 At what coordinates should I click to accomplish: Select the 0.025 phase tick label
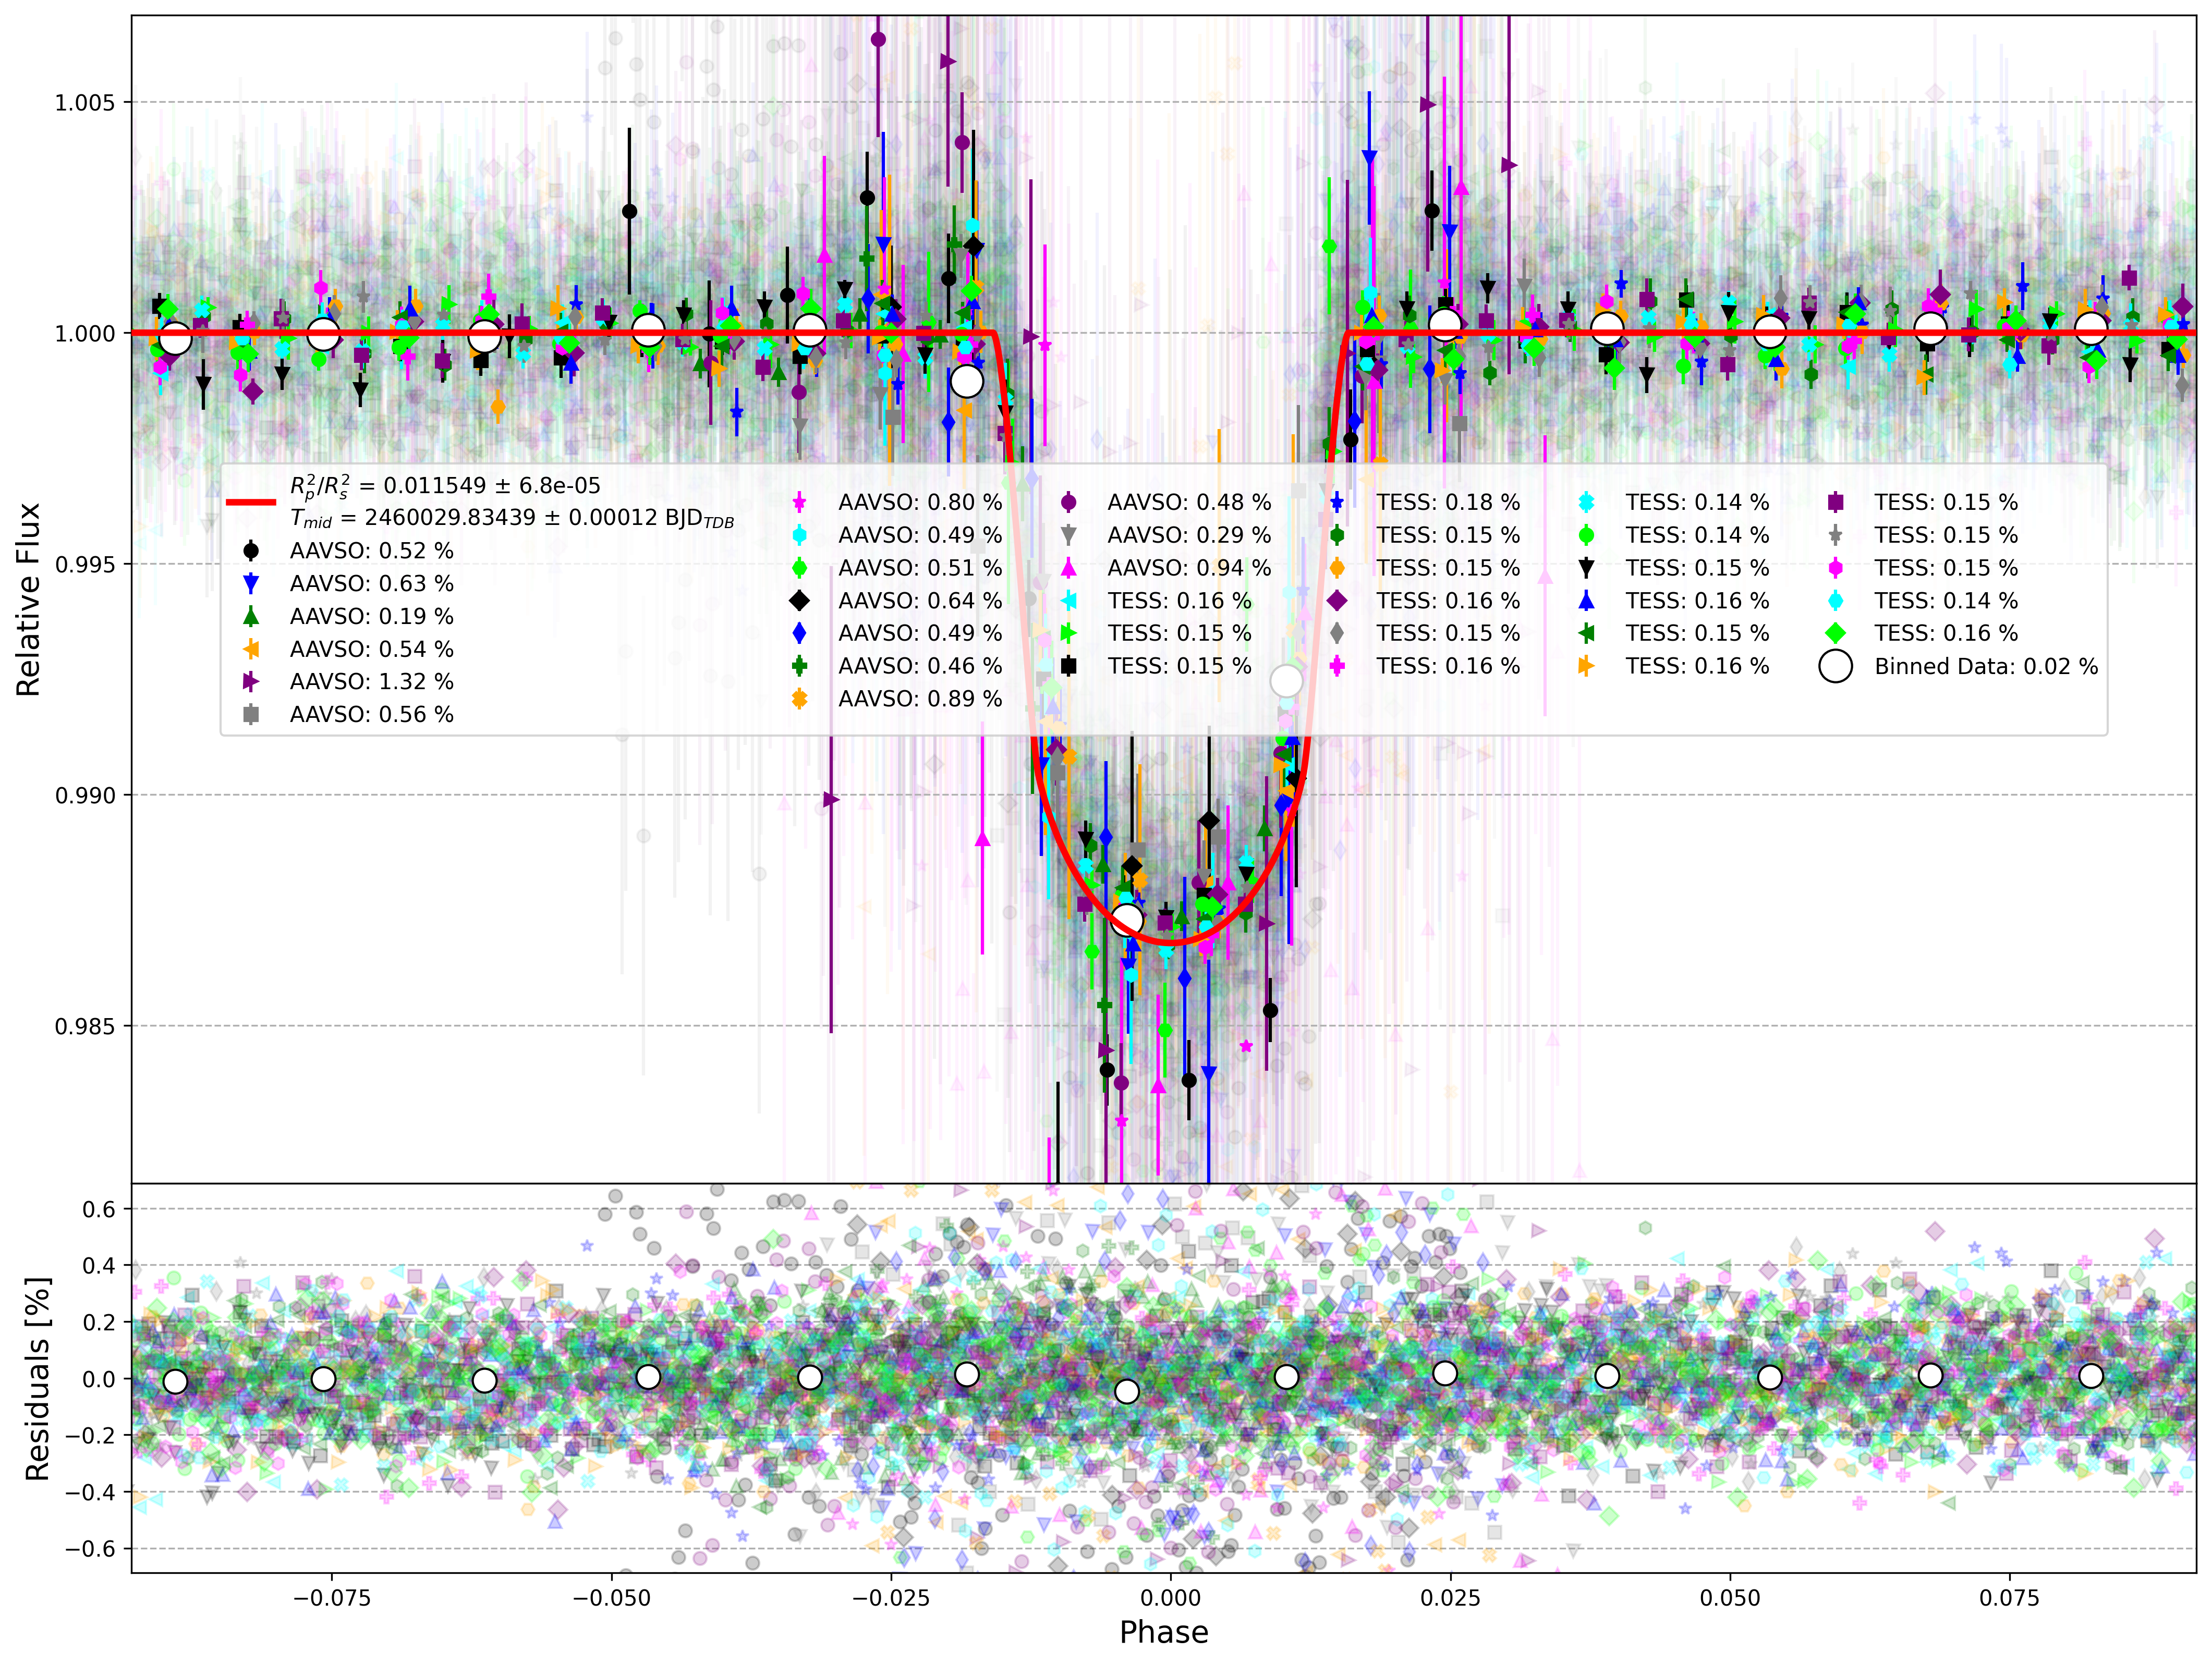[x=1451, y=1598]
